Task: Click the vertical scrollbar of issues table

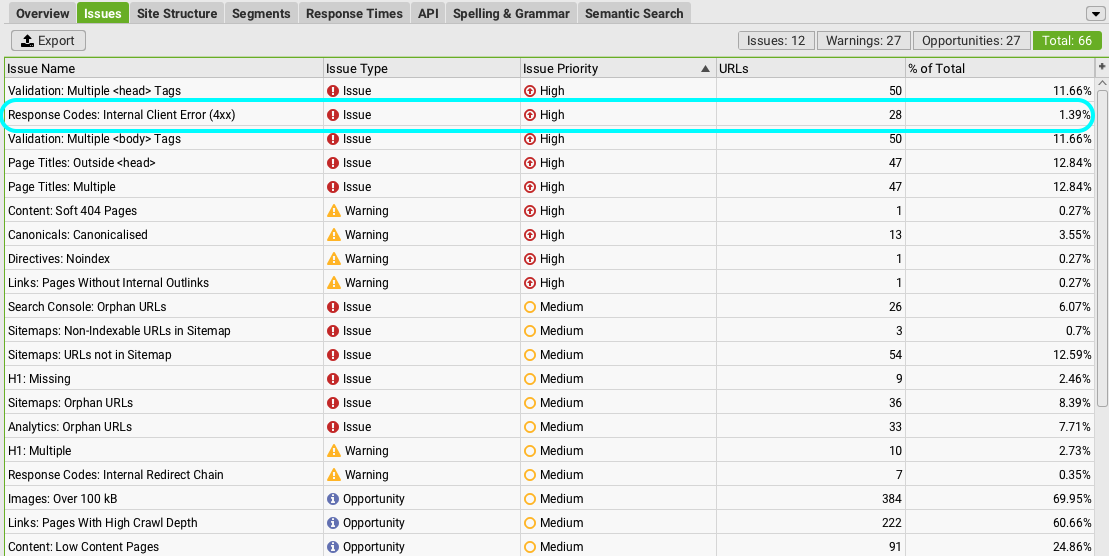Action: pos(1102,248)
